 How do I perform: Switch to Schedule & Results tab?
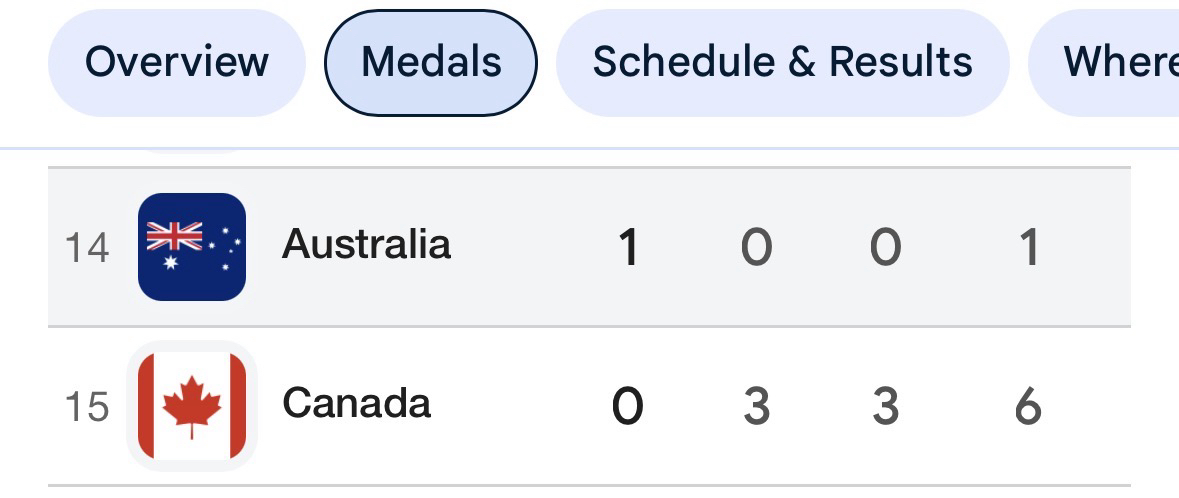coord(782,62)
